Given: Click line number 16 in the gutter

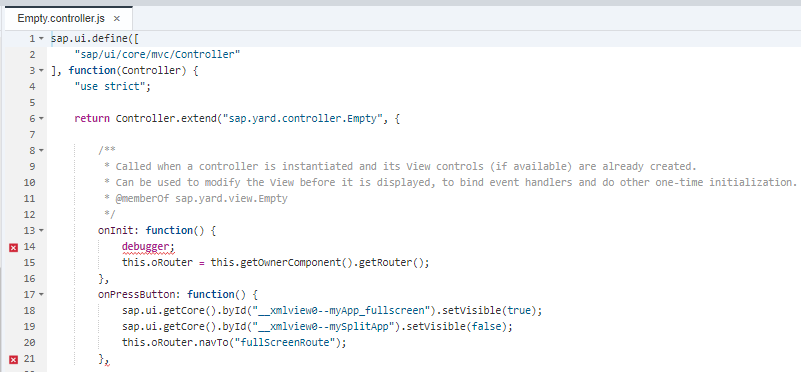Looking at the screenshot, I should (x=30, y=278).
